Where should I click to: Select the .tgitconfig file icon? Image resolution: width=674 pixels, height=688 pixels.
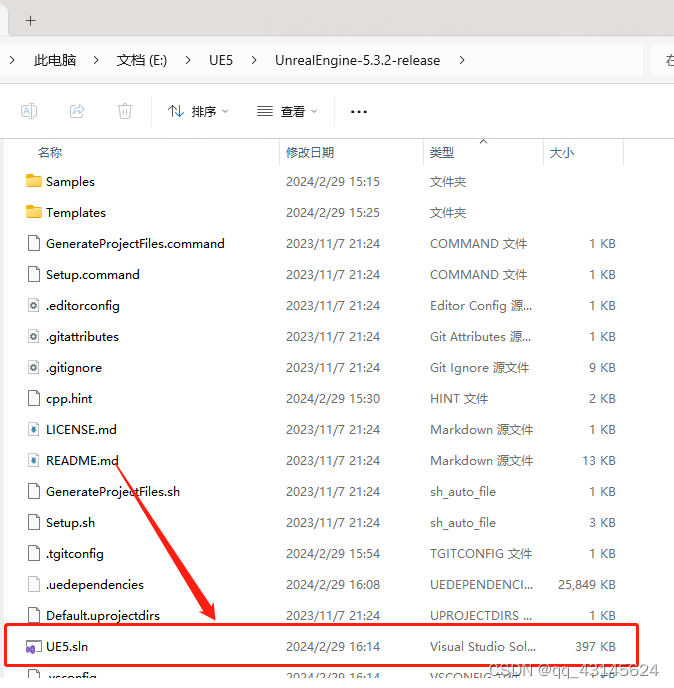click(x=34, y=553)
